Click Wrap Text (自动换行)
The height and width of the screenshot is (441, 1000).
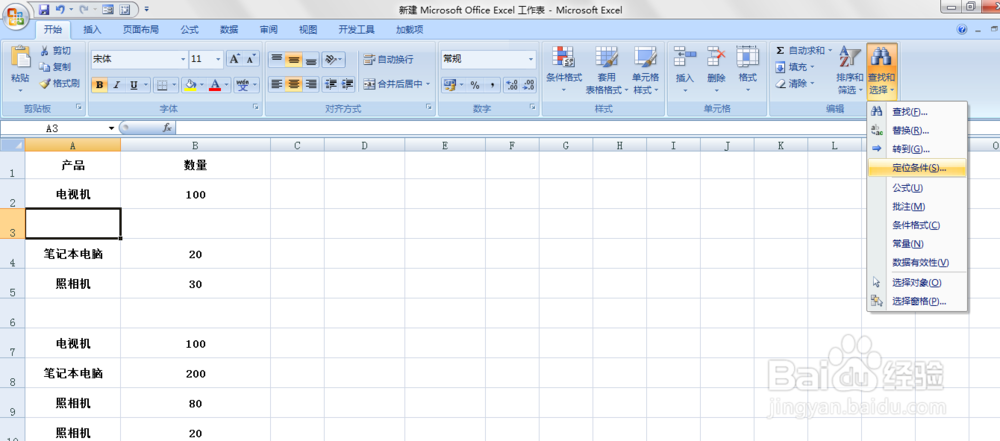(x=388, y=59)
